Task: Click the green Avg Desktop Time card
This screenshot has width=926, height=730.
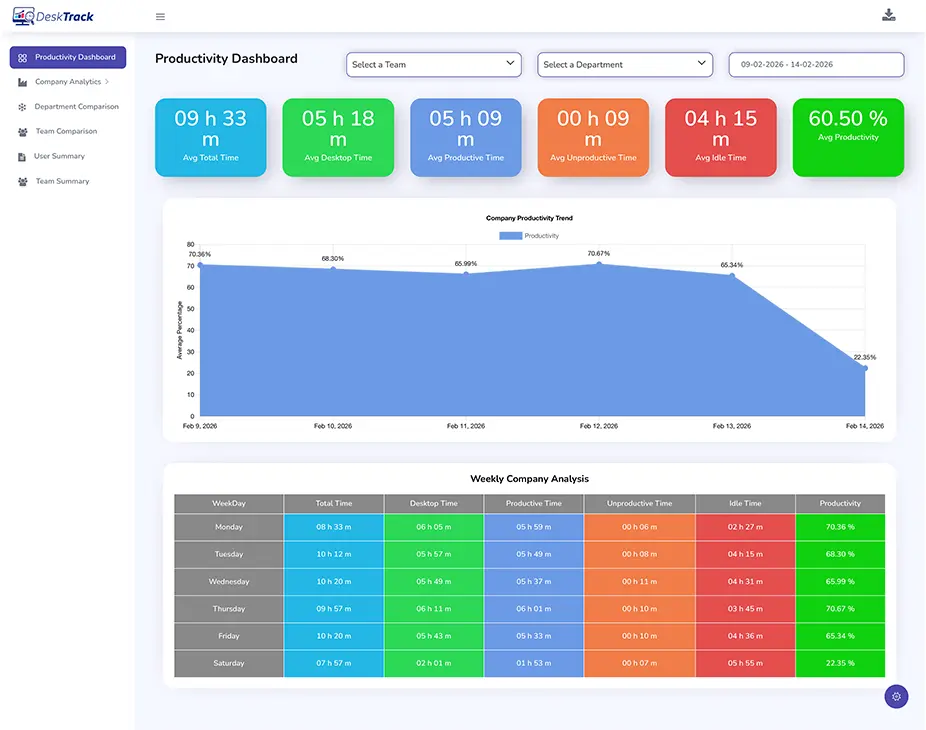Action: (338, 137)
